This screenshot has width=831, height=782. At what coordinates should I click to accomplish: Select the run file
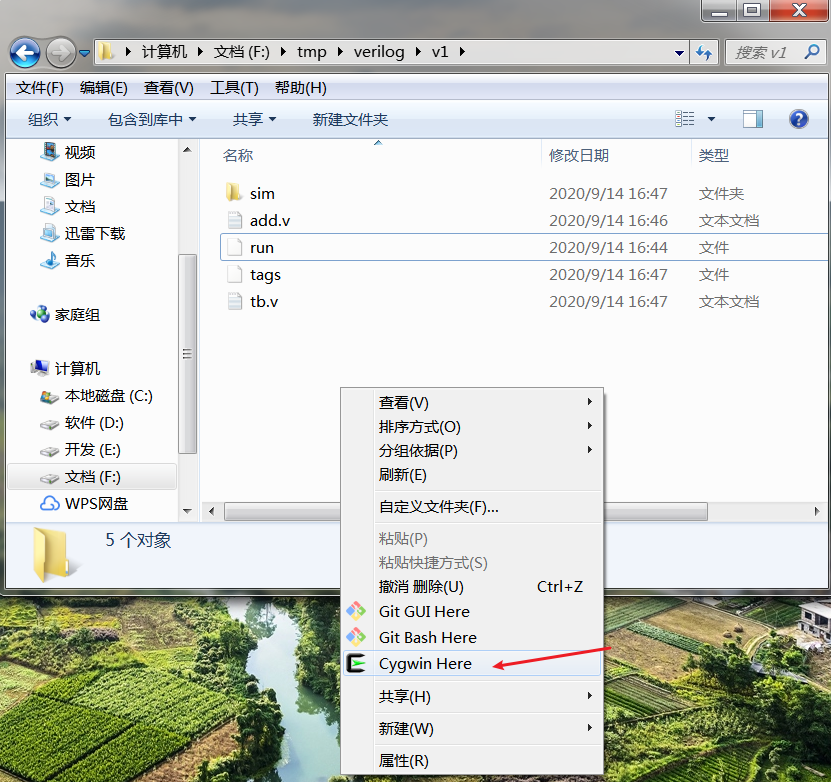pos(525,247)
